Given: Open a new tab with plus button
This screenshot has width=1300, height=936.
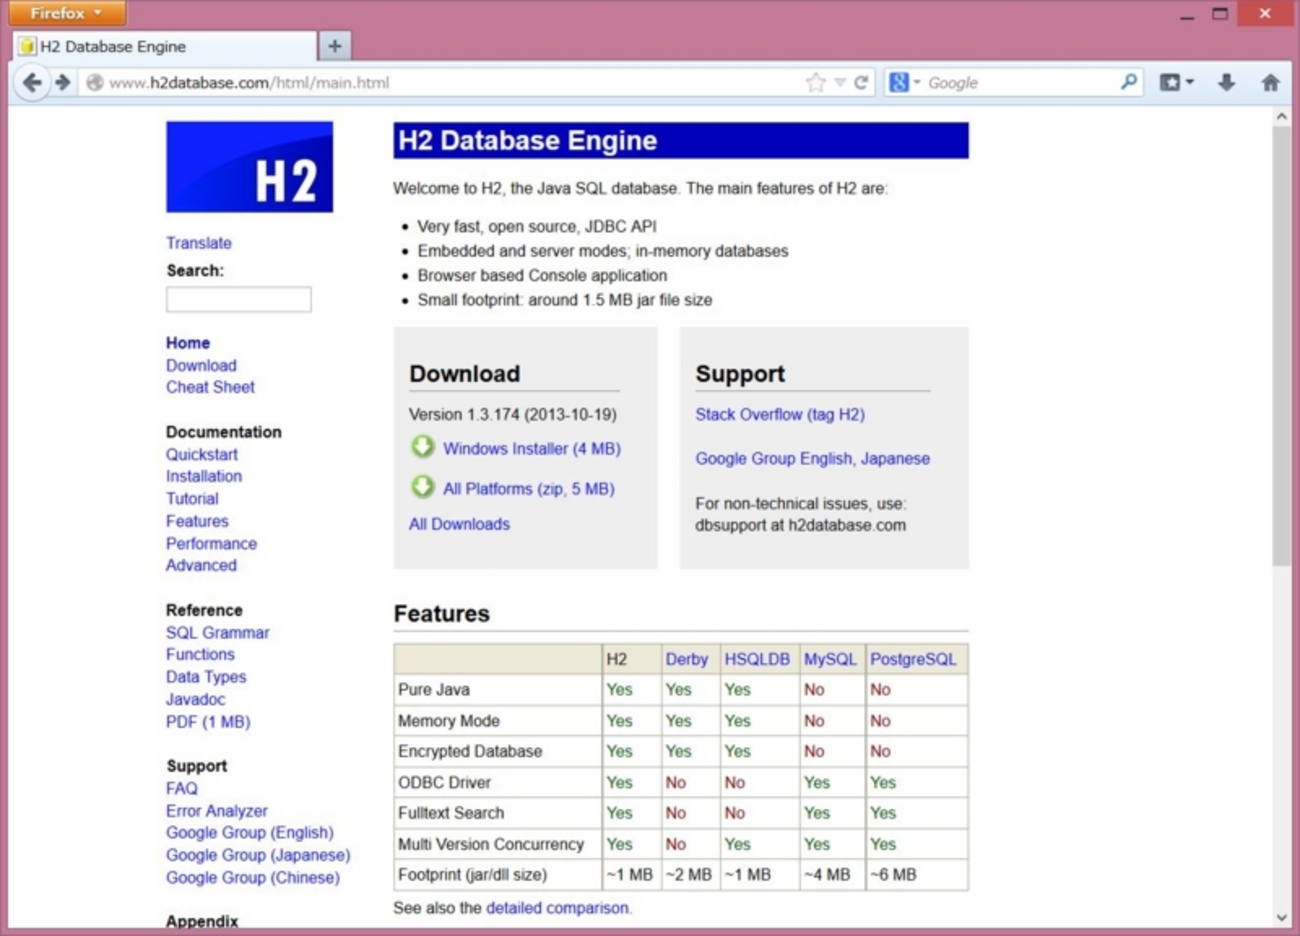Looking at the screenshot, I should click(335, 46).
